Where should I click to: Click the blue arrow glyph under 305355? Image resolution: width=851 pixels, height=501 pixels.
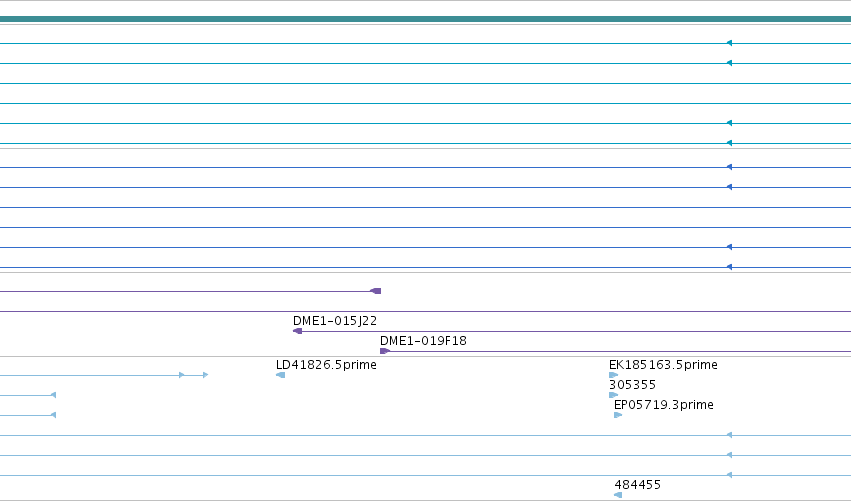(614, 395)
